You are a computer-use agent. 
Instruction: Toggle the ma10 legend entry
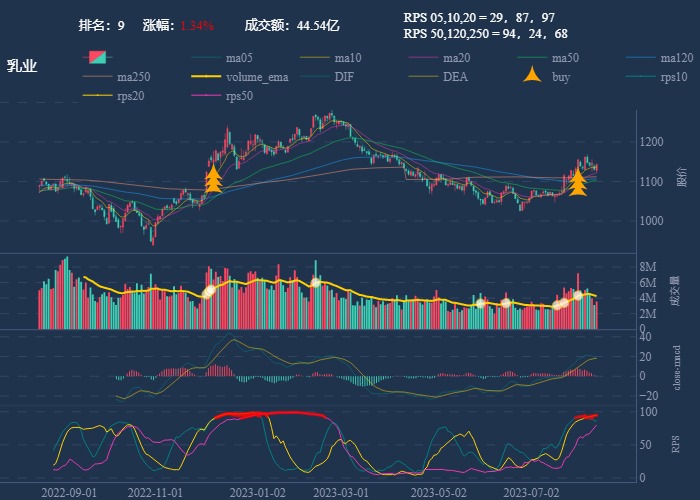tap(347, 58)
